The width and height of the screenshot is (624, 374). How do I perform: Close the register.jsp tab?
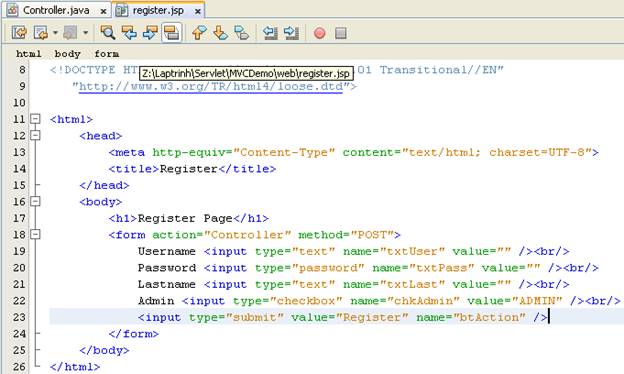197,12
